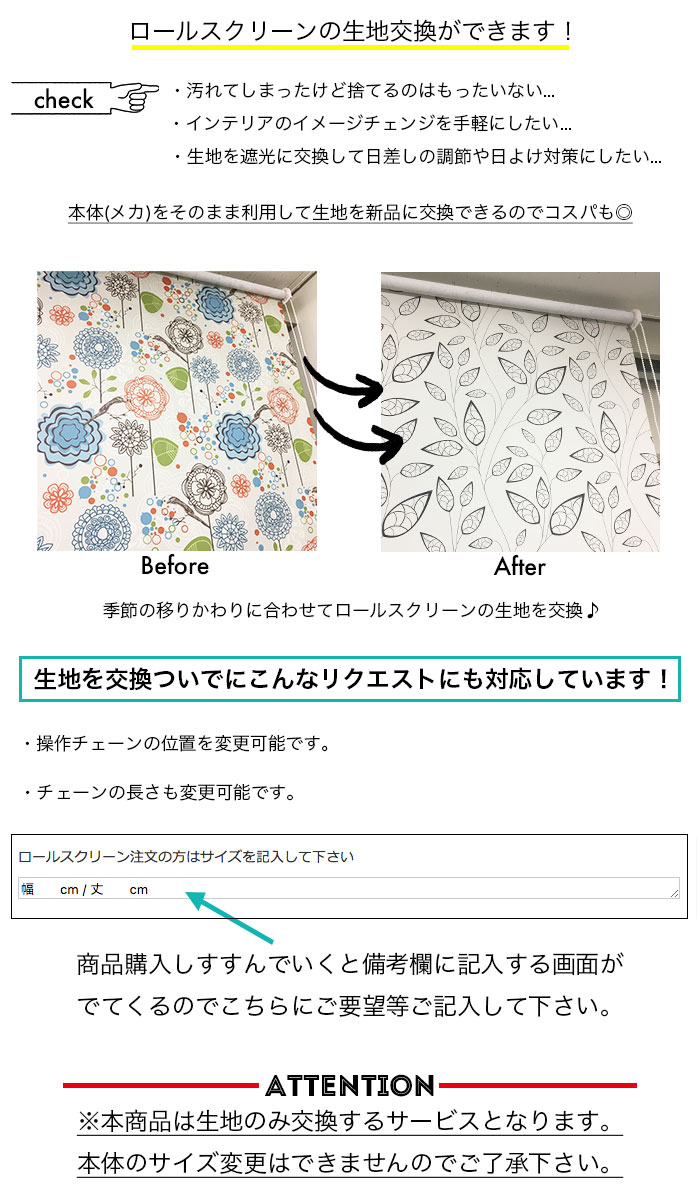Screen dimensions: 700x1200
Task: Click the ロールスクリーンの生地交換ができます！ heading
Action: pos(350,30)
